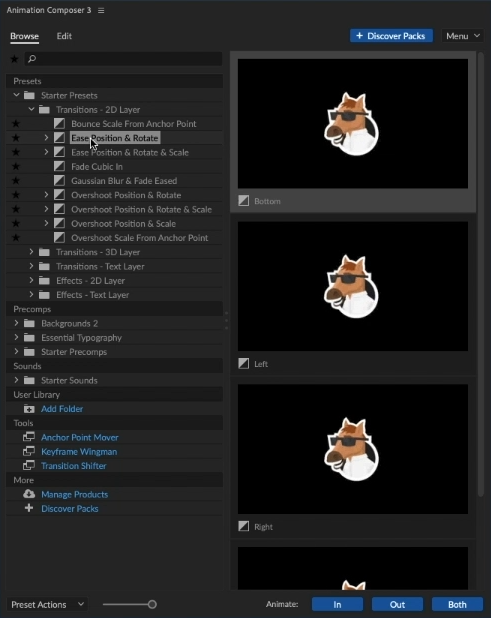Screen dimensions: 491x618
Task: Select the Bottom preview thumbnail
Action: point(353,124)
